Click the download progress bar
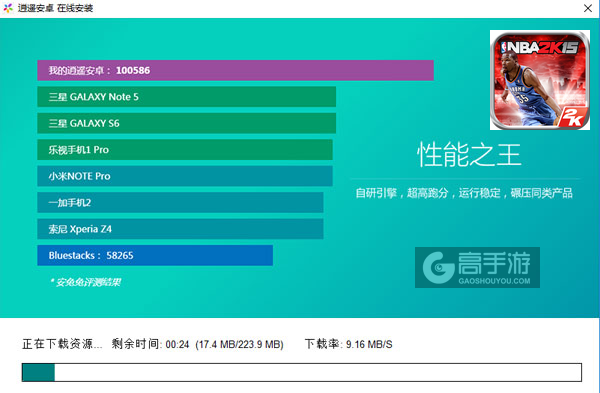The image size is (600, 393). pos(302,372)
